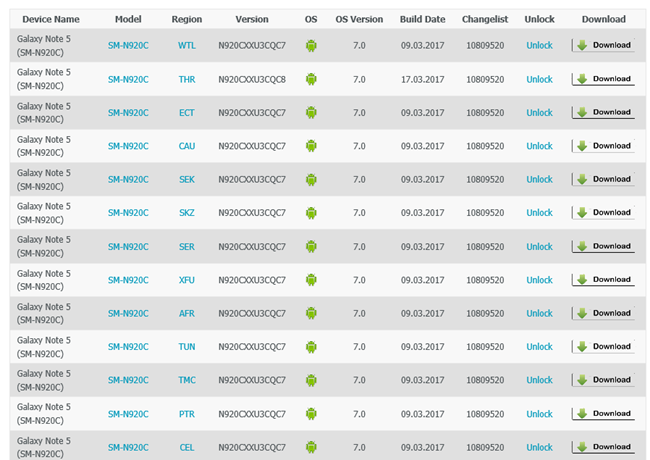650x460 pixels.
Task: Click Unlock in the SER row
Action: [539, 247]
